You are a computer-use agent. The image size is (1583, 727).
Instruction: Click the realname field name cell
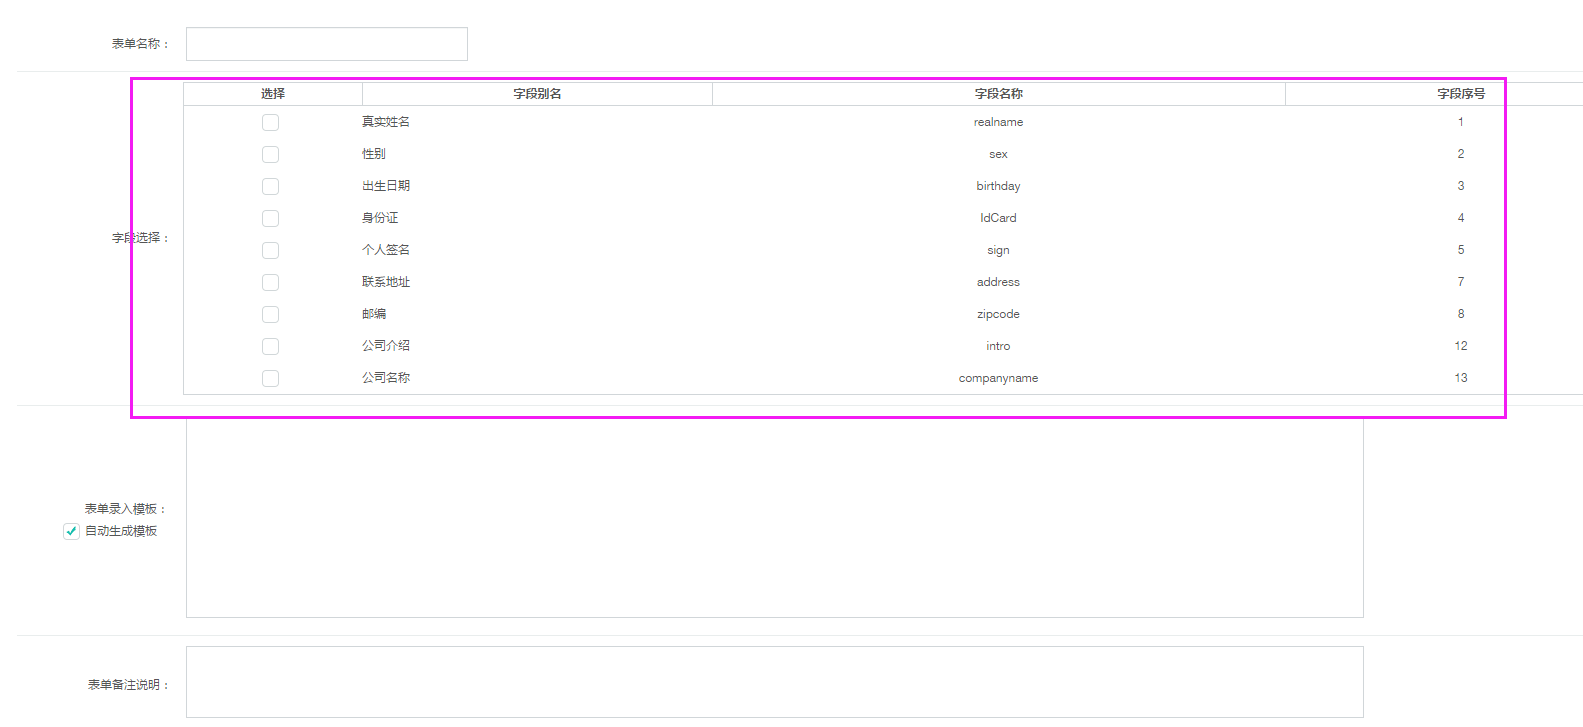(998, 122)
